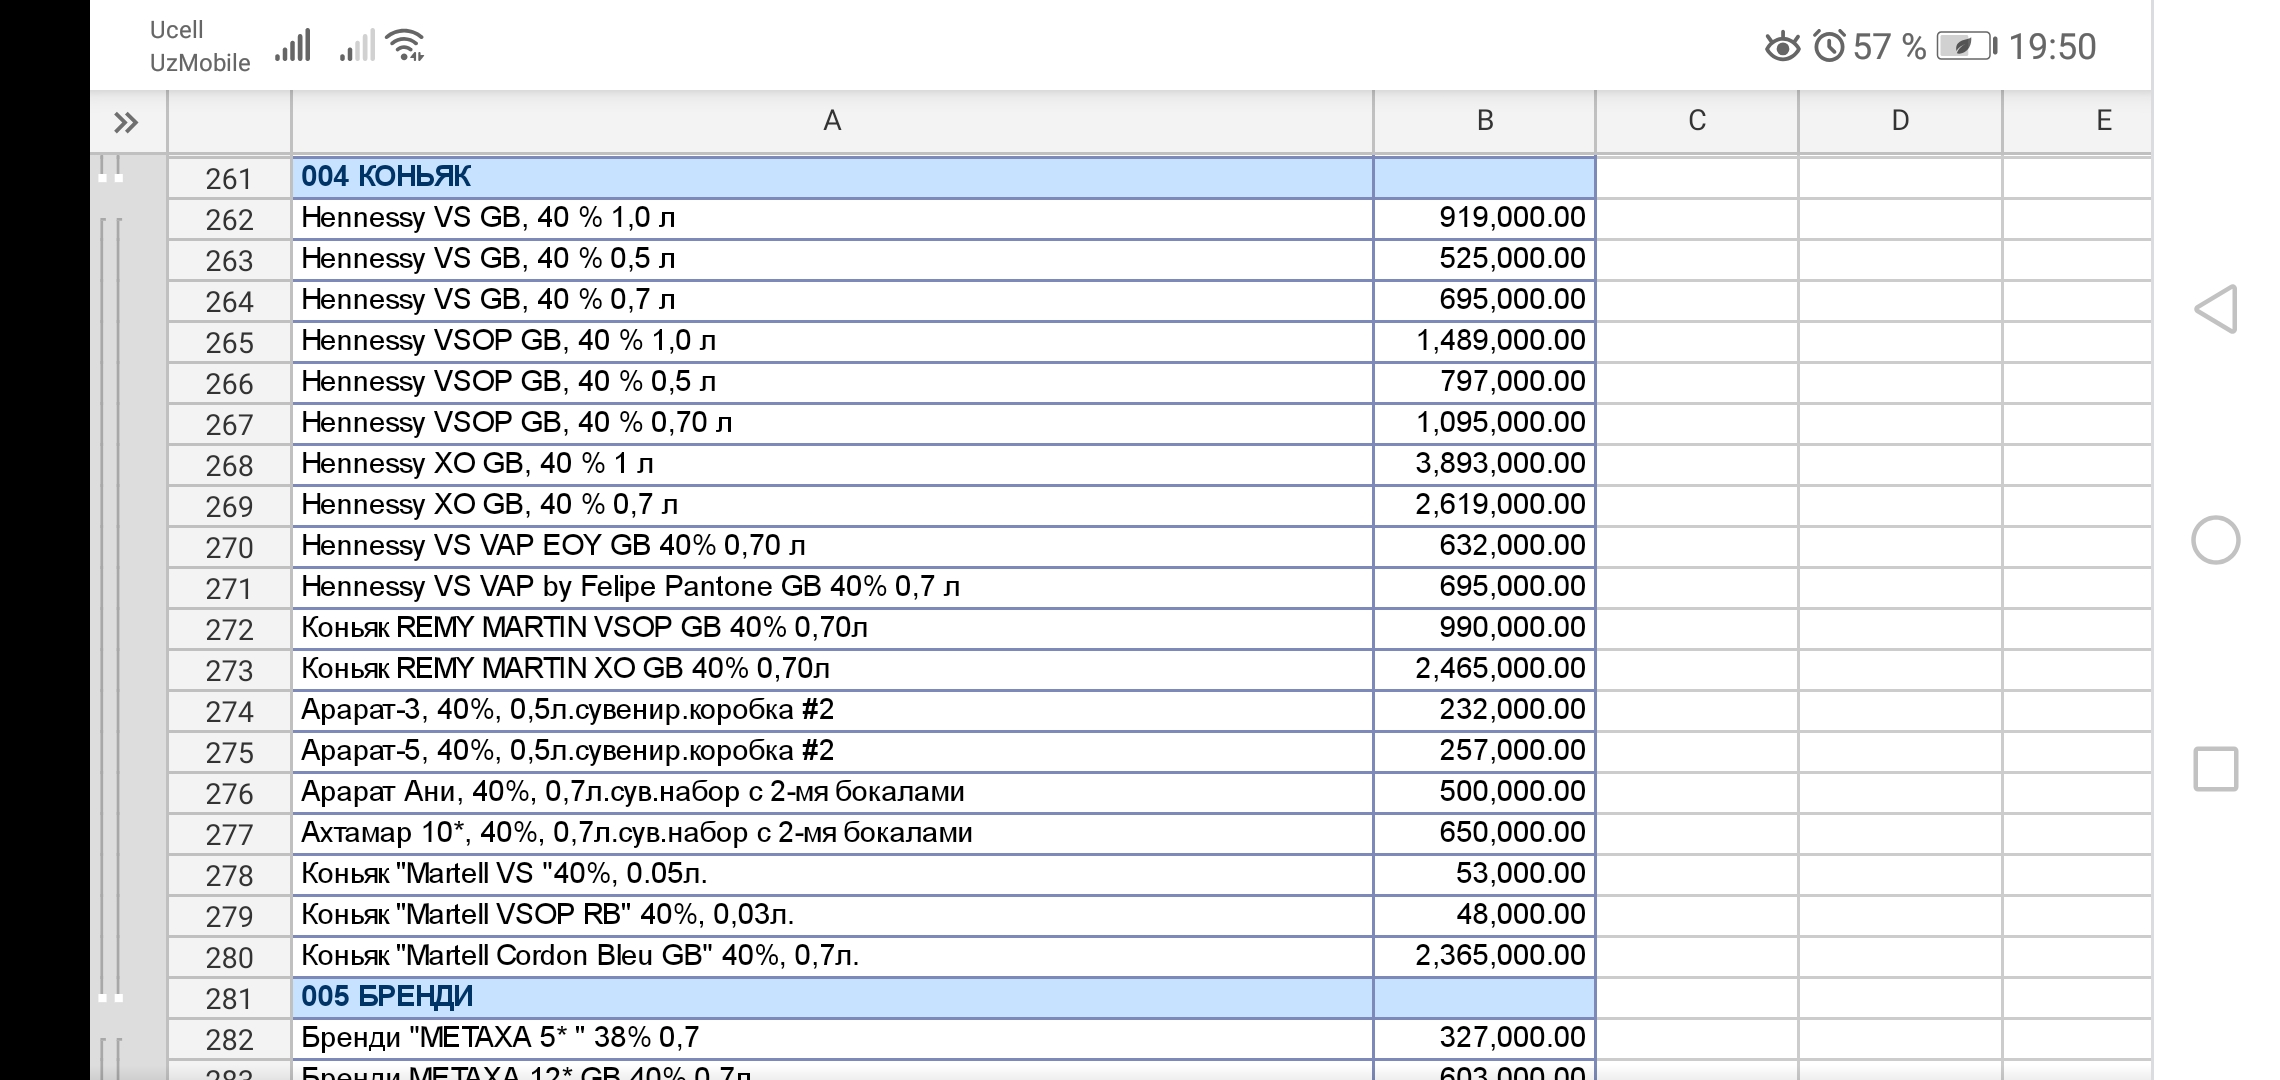This screenshot has width=2280, height=1080.
Task: Select column A header
Action: point(831,121)
